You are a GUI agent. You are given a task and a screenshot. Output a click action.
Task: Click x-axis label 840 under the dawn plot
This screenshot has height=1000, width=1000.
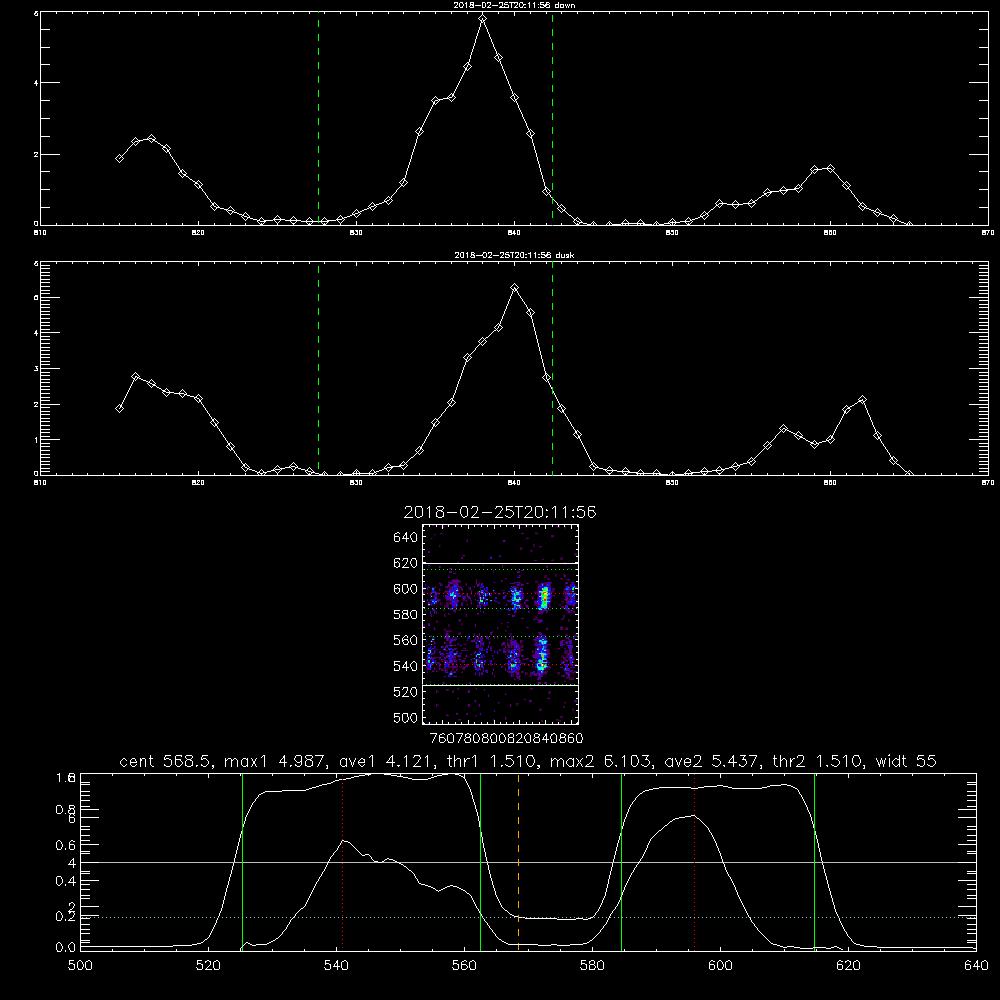pos(515,233)
